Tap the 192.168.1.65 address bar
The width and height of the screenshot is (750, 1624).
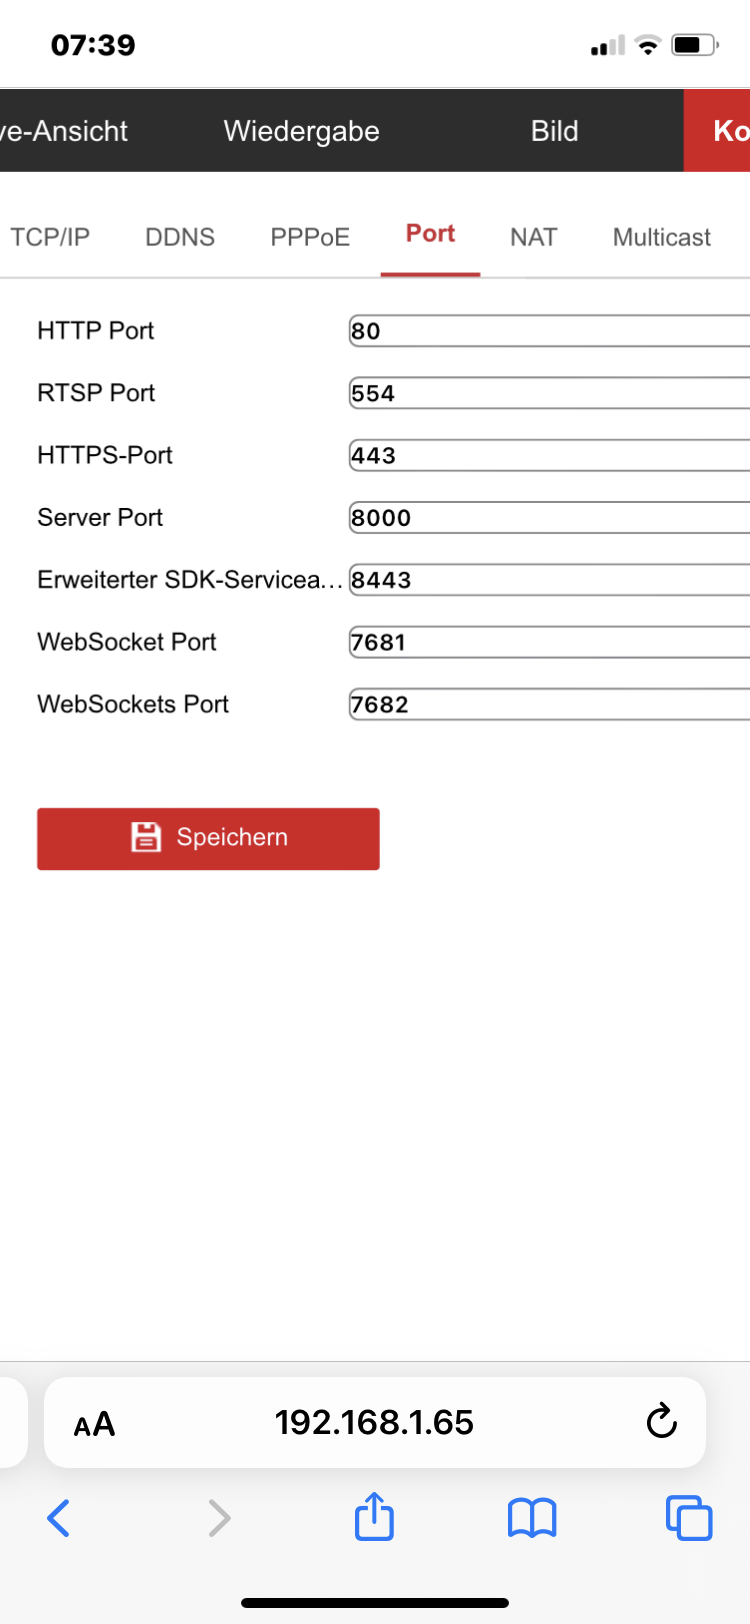click(x=374, y=1422)
